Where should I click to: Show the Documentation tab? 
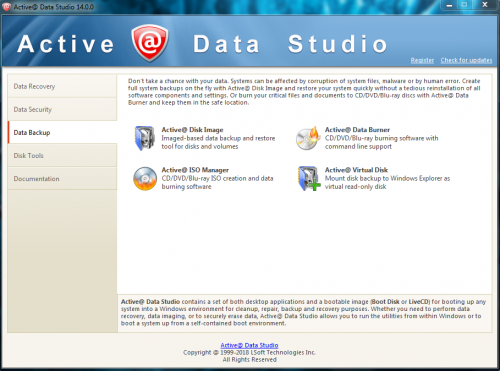[x=62, y=179]
